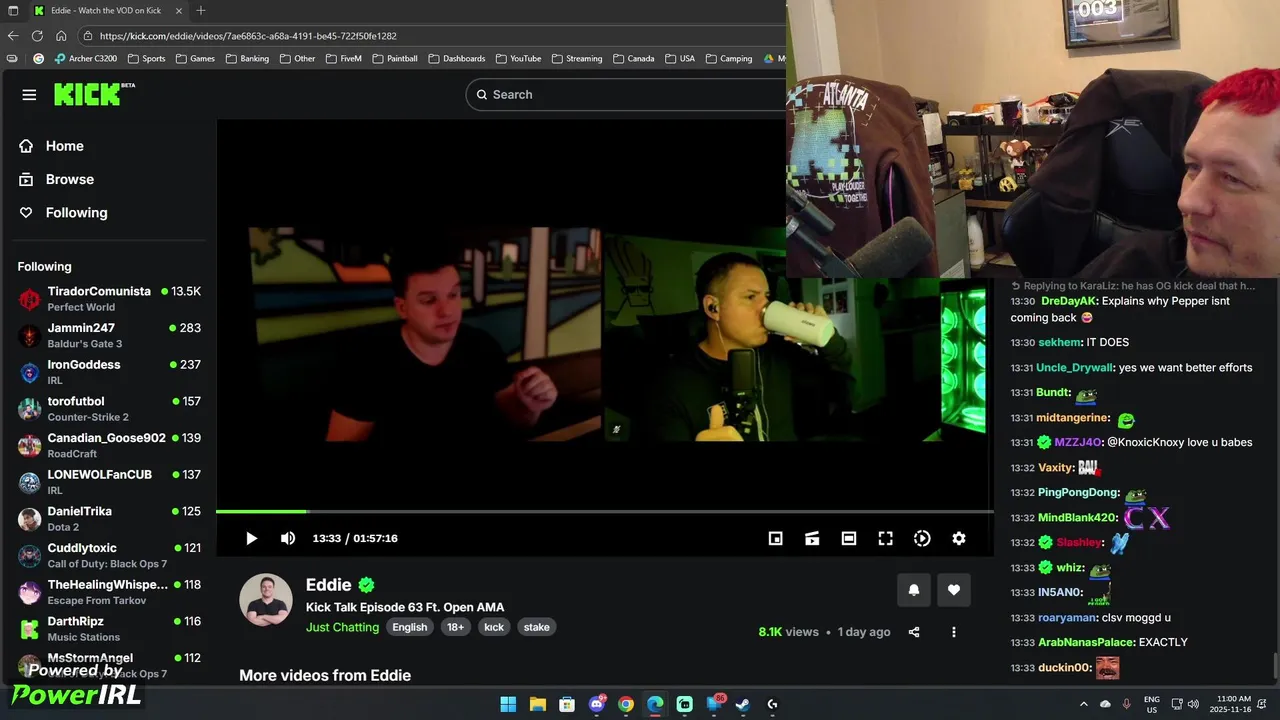Open the hamburger sidebar menu
Image resolution: width=1280 pixels, height=720 pixels.
29,95
